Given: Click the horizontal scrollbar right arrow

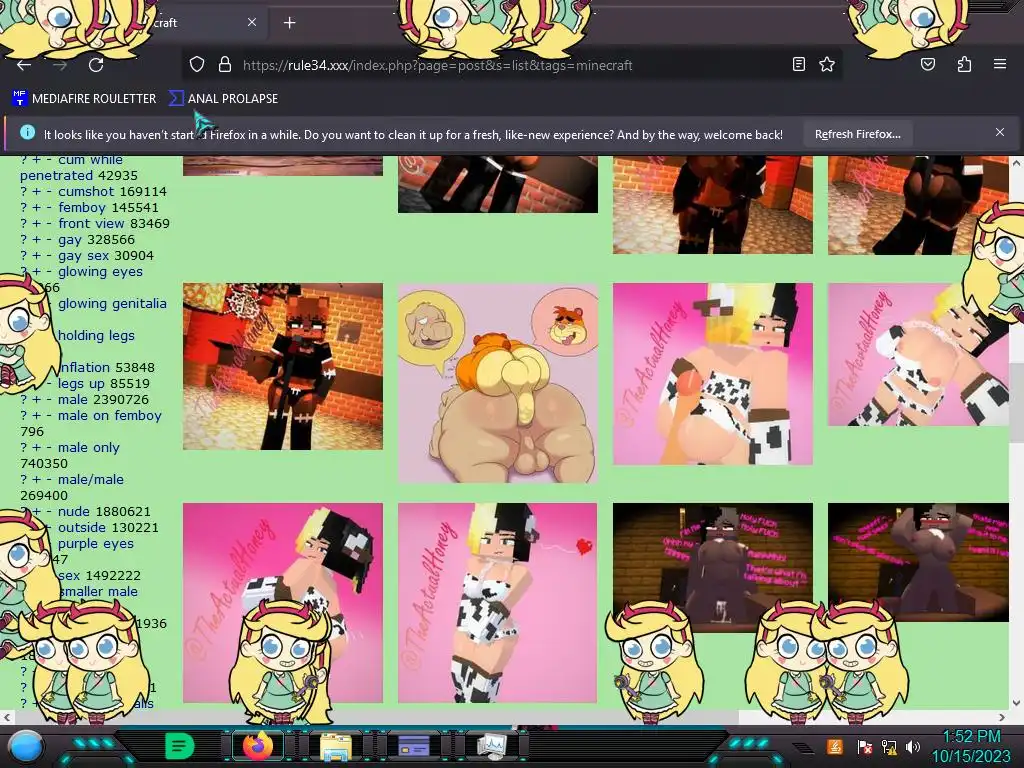Looking at the screenshot, I should coord(1002,717).
